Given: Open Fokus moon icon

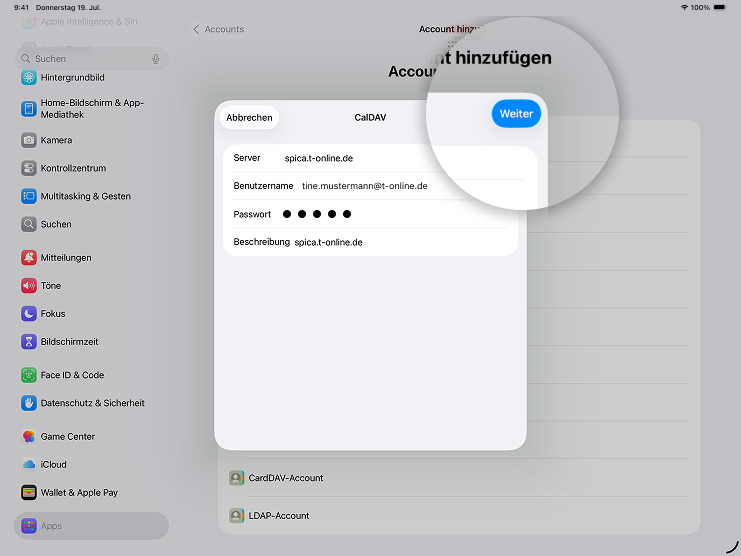Looking at the screenshot, I should click(29, 314).
